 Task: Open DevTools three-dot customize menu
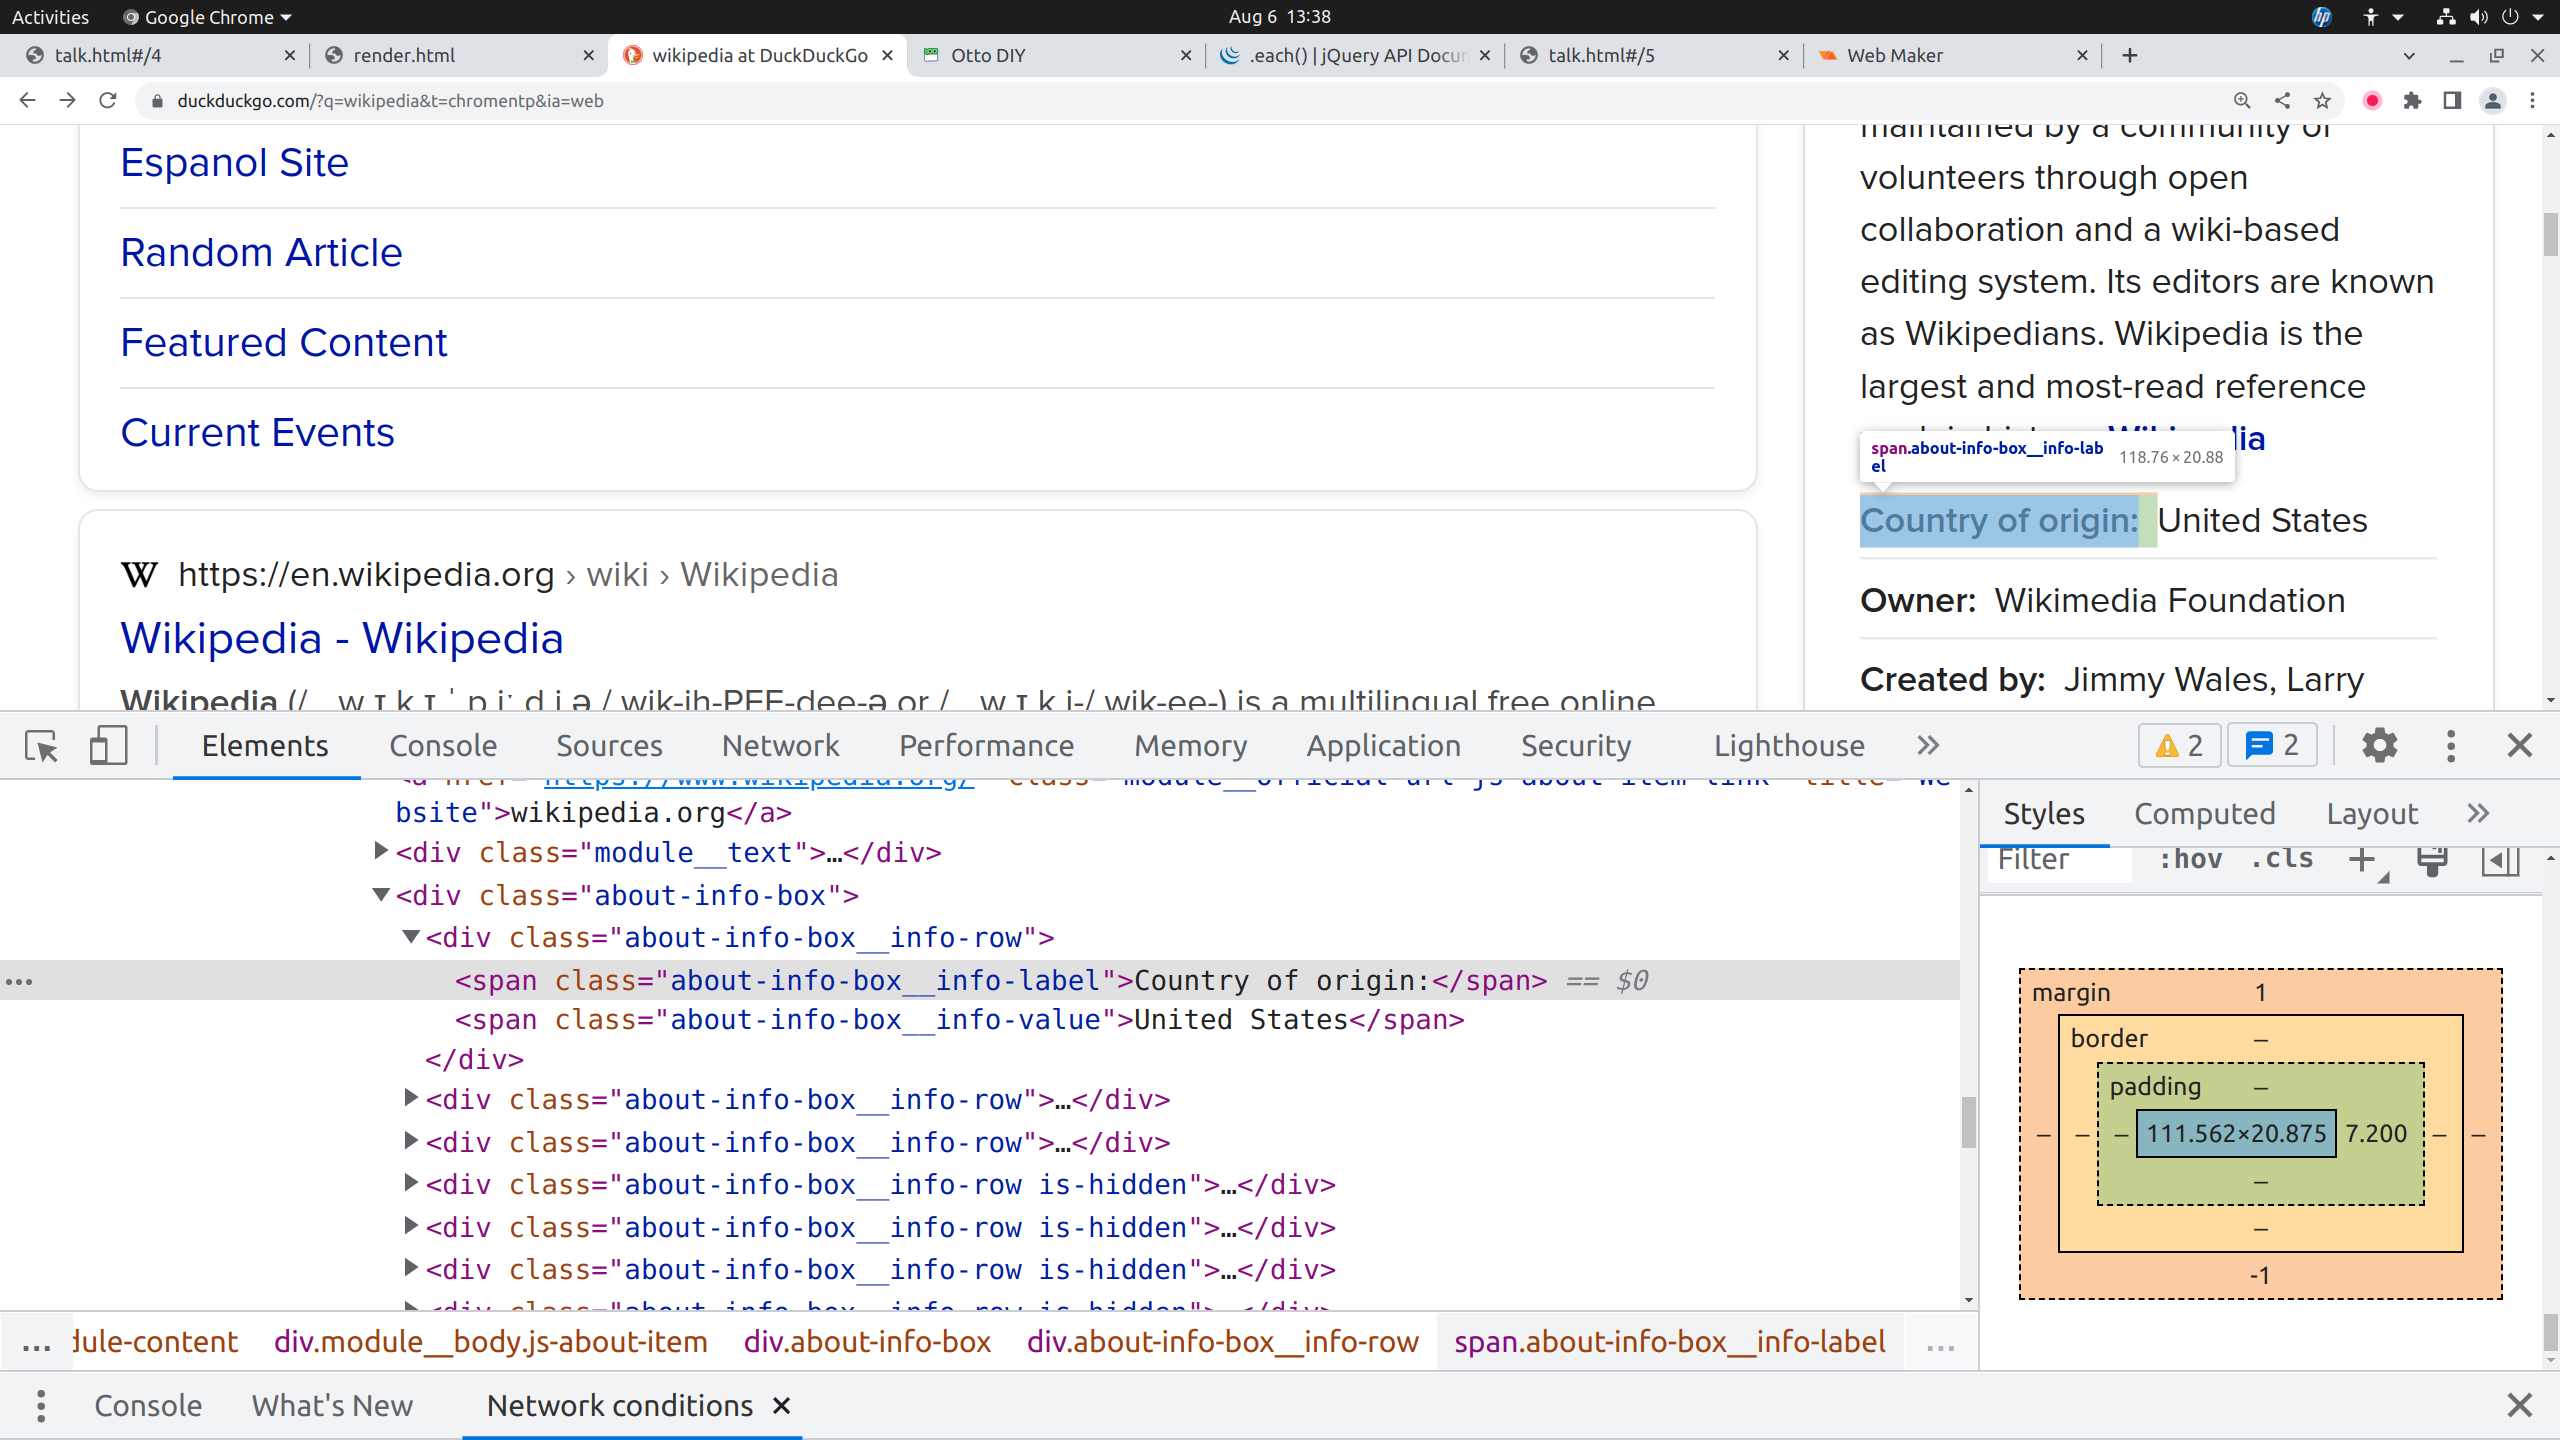2450,746
